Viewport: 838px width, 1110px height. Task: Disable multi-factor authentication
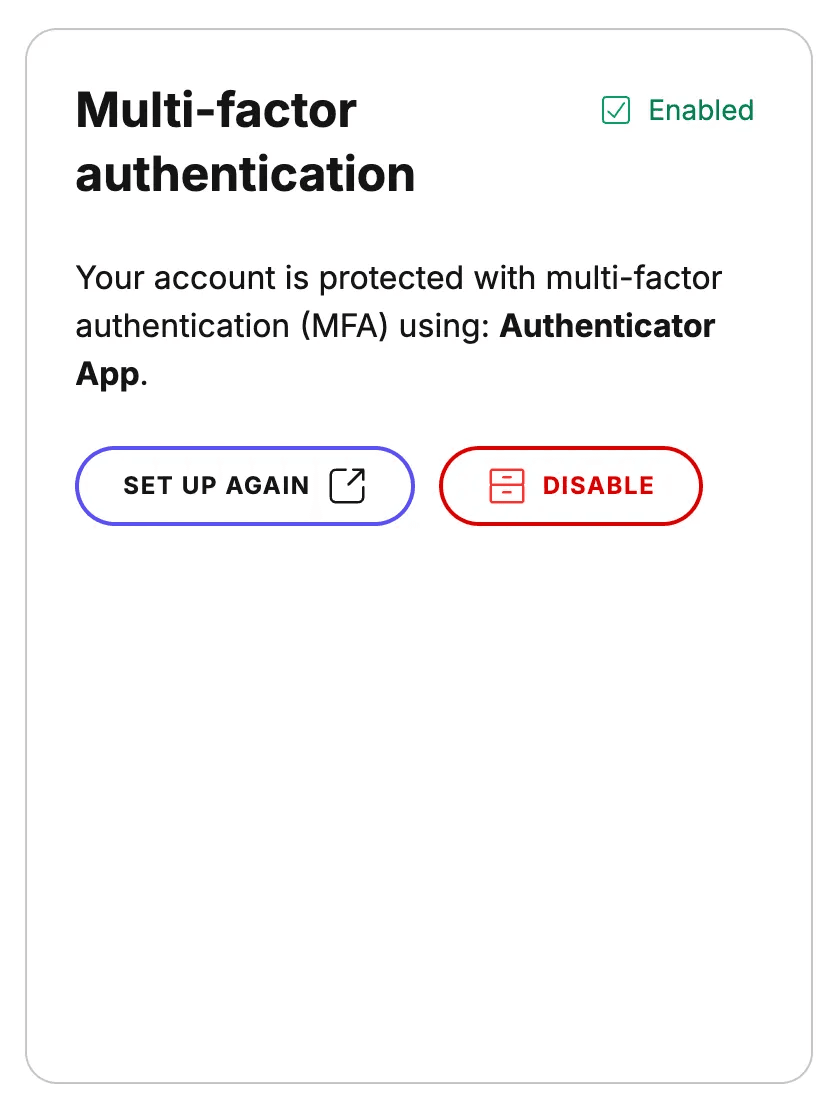click(570, 485)
